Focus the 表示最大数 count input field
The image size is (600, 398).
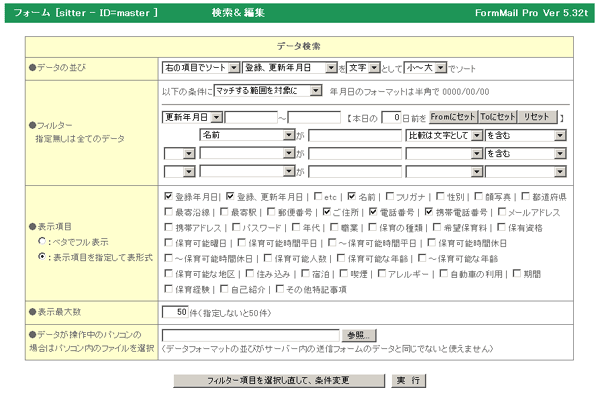(175, 312)
